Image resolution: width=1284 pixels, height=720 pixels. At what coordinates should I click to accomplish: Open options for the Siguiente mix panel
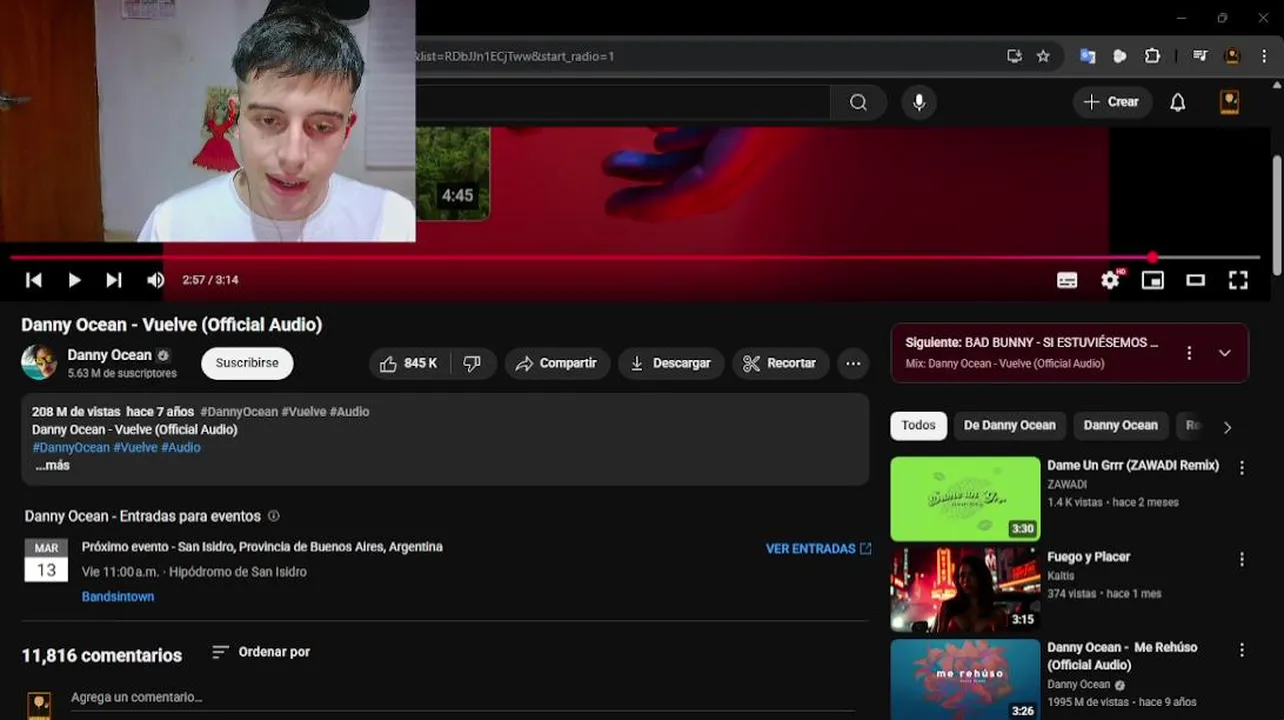1189,353
